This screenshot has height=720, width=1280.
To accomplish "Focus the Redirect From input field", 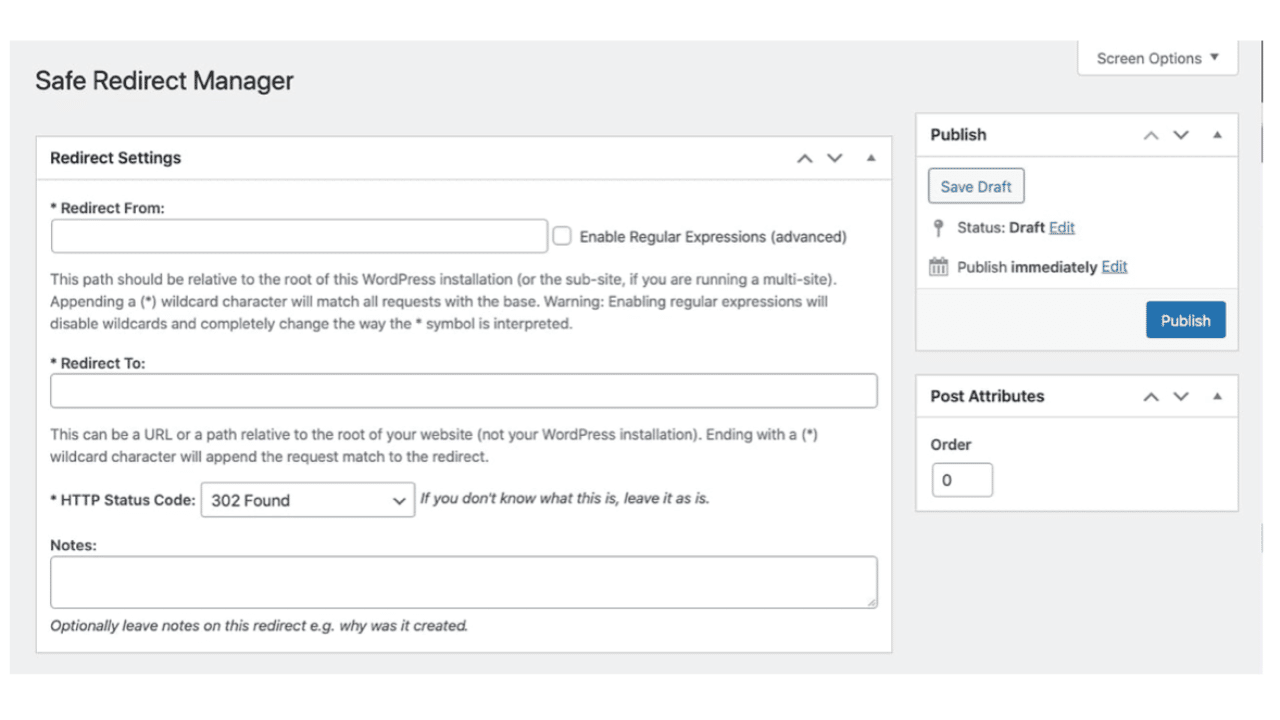I will tap(299, 236).
